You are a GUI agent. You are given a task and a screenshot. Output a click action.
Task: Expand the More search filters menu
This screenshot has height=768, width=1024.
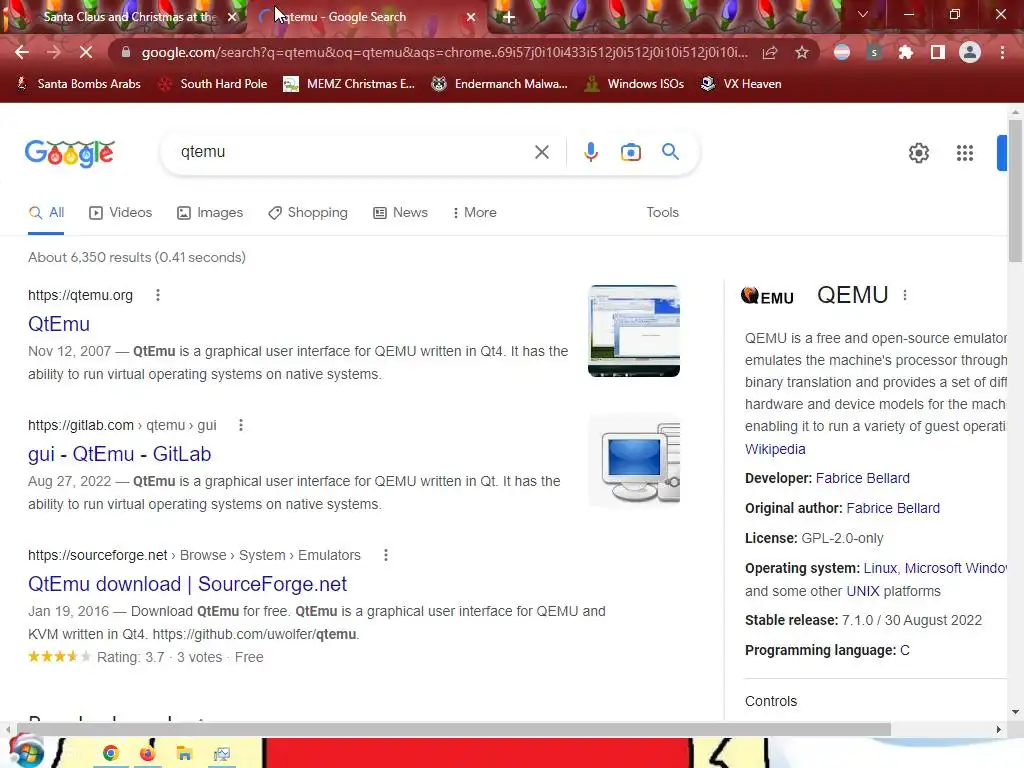click(x=475, y=213)
